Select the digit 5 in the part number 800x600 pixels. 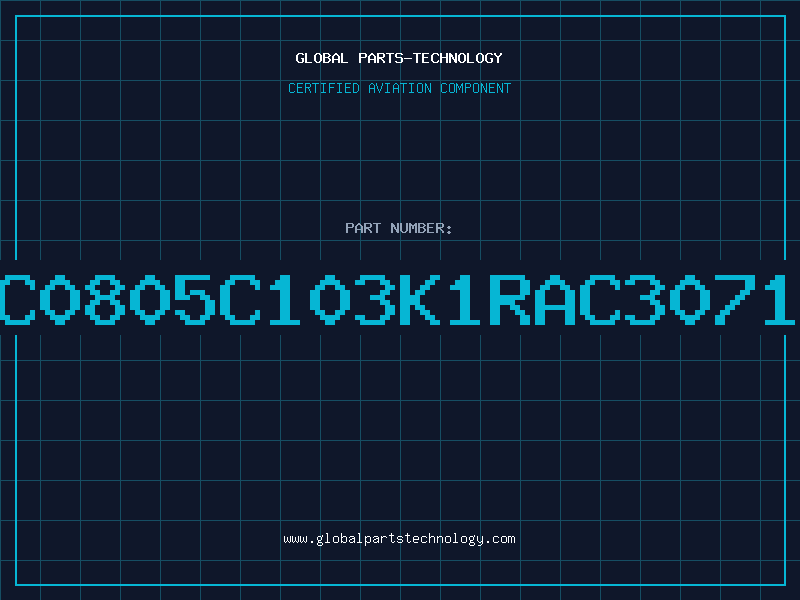[x=195, y=299]
